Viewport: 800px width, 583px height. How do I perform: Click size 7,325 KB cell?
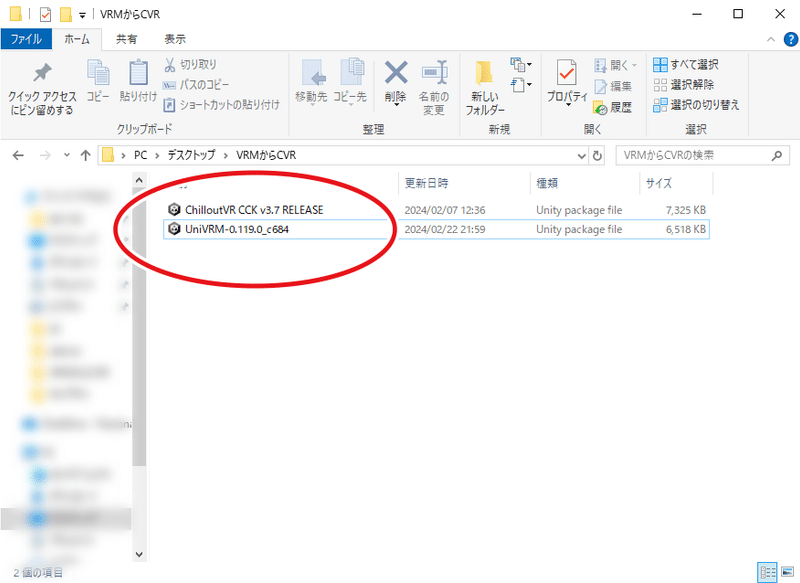pyautogui.click(x=686, y=210)
